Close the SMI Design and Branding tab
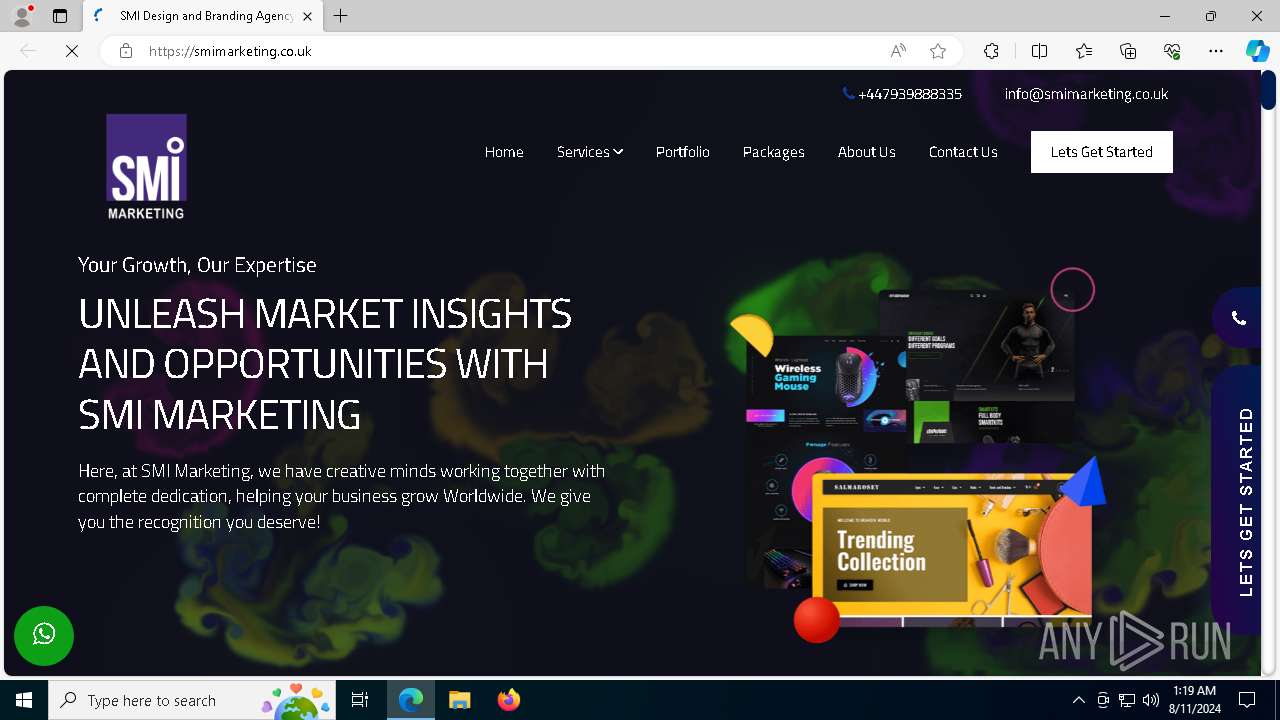This screenshot has height=720, width=1280. coord(308,16)
